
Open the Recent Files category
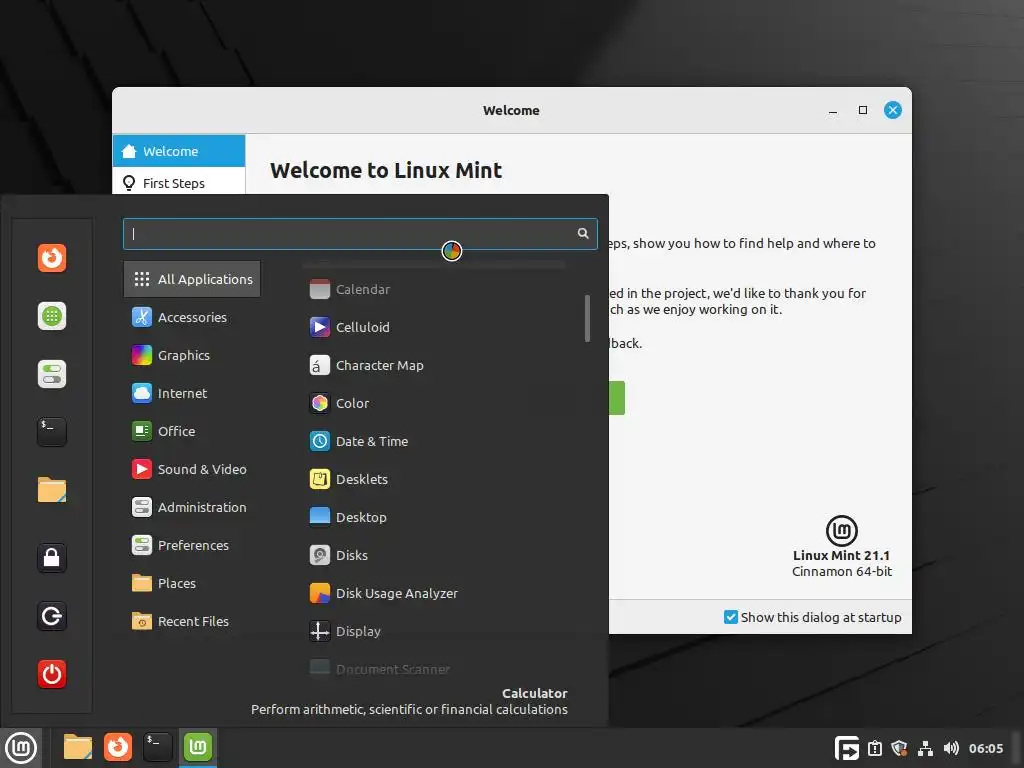point(192,621)
